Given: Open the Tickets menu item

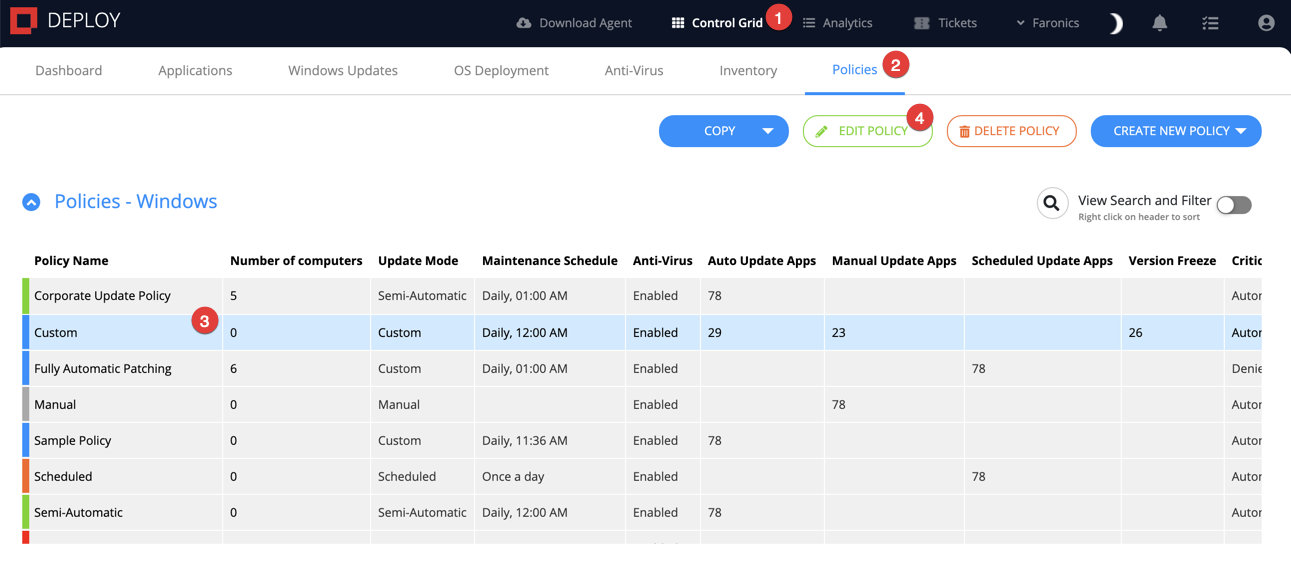Looking at the screenshot, I should coord(946,22).
